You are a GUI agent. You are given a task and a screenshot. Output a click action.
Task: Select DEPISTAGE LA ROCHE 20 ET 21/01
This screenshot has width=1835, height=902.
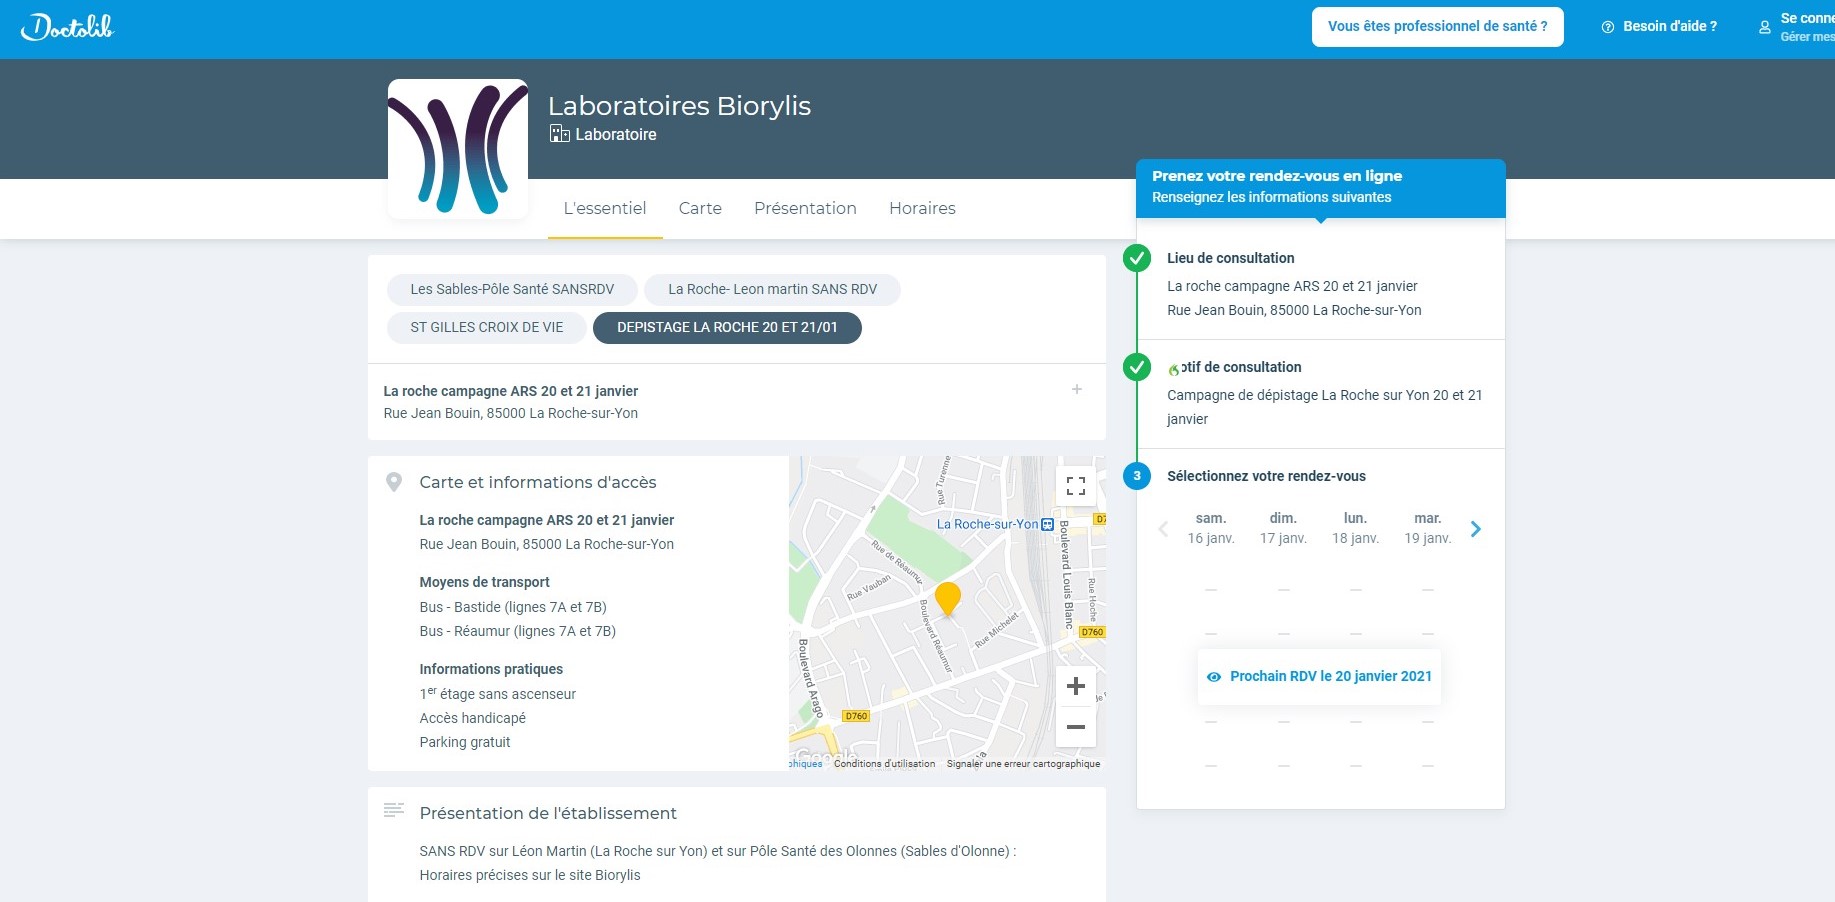point(727,327)
